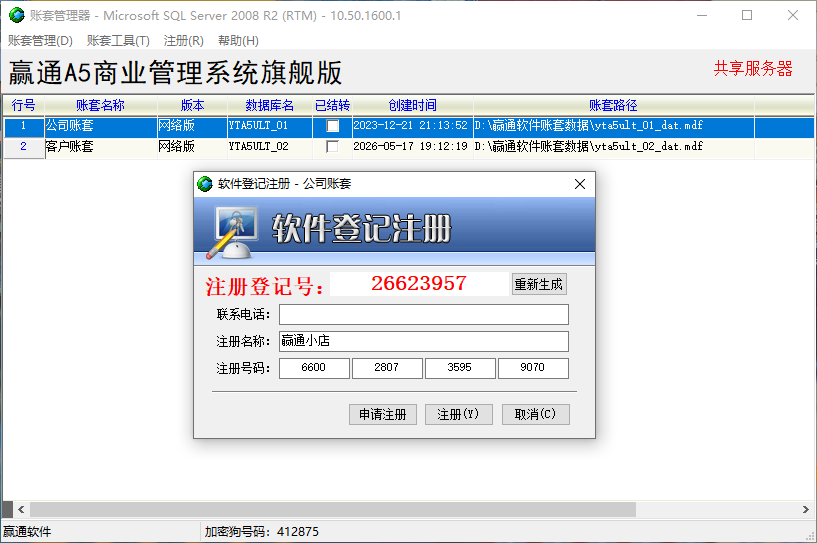This screenshot has height=543, width=817.
Task: Select the 数据库名 column header
Action: point(269,105)
